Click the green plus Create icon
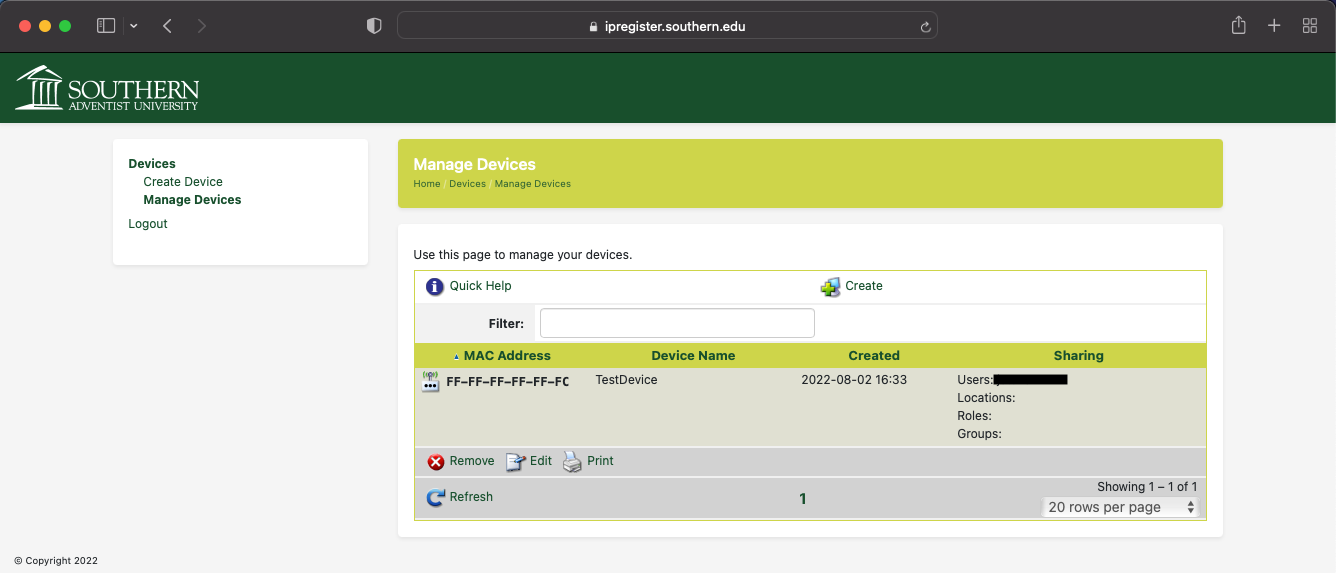 click(830, 287)
